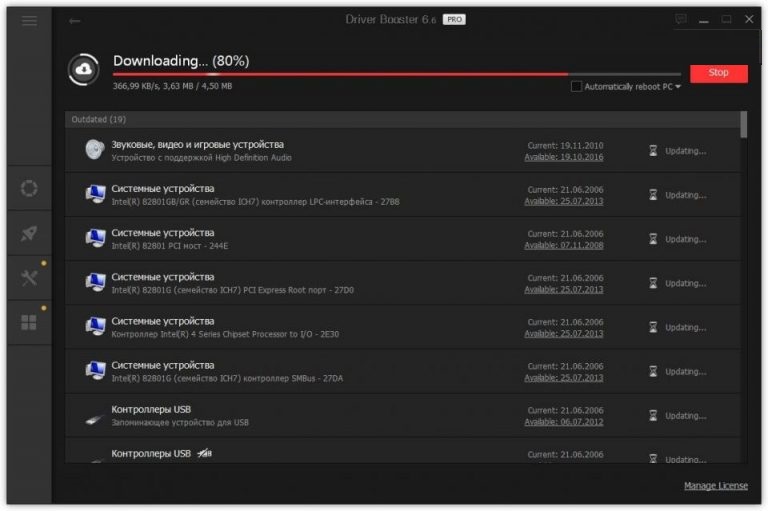
Task: Stop the driver download
Action: [719, 73]
